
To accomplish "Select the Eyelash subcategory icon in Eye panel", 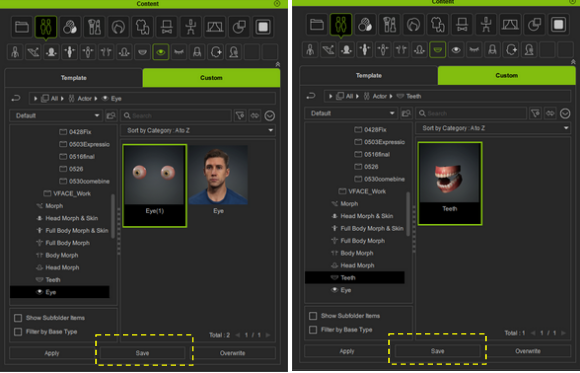I will click(179, 52).
